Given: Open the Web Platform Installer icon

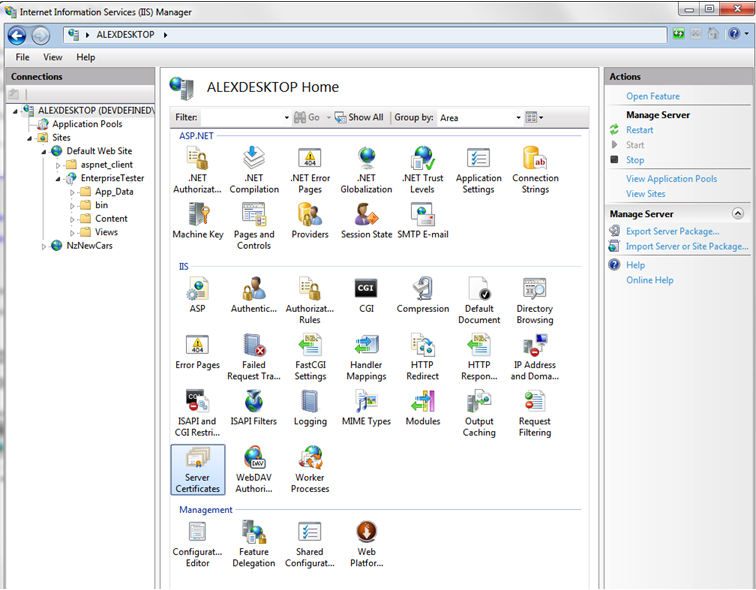Looking at the screenshot, I should point(366,543).
